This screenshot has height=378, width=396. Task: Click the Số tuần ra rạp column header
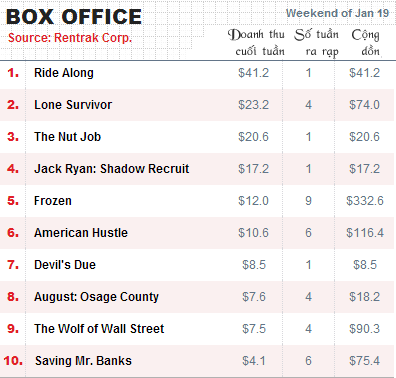(x=316, y=43)
